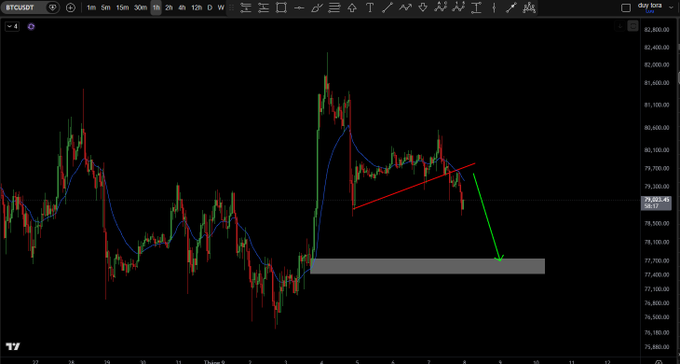
Task: Select the parallel lines tool icon
Action: pyautogui.click(x=334, y=7)
